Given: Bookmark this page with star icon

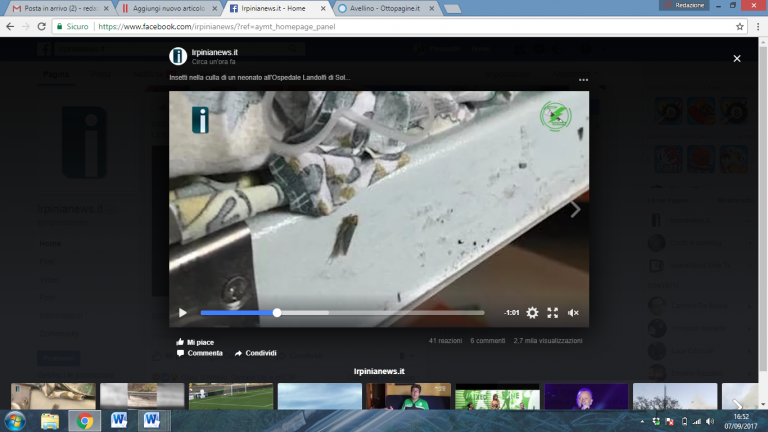Looking at the screenshot, I should point(740,26).
